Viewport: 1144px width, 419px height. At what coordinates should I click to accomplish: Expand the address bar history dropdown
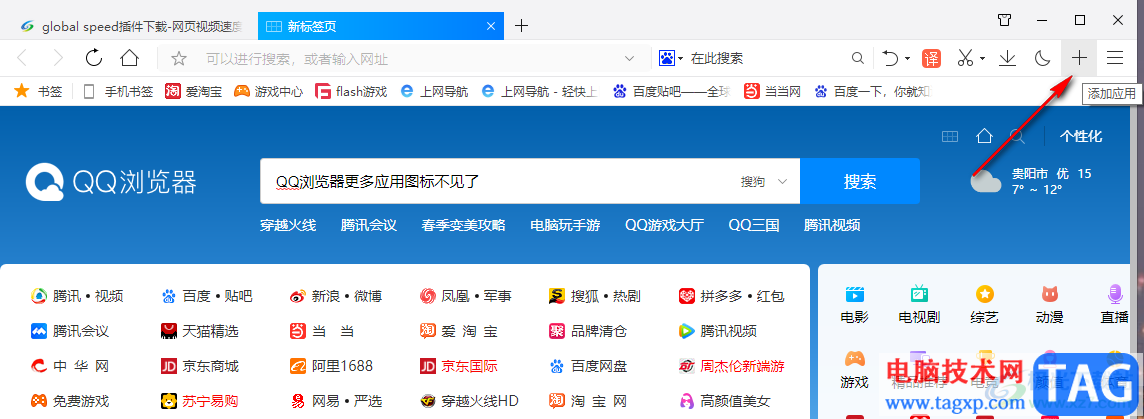[x=629, y=58]
